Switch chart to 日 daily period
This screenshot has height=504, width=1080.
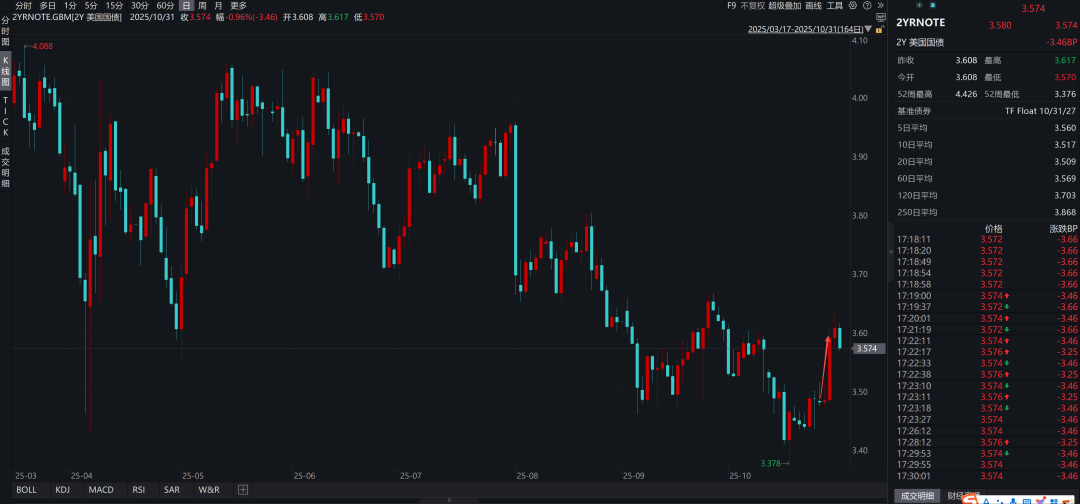[186, 5]
